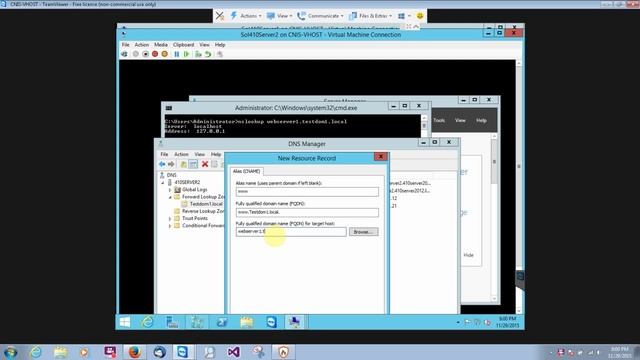Collapse the Forward Lookup Zones node
Screen dimensions: 640x360
[x=170, y=197]
